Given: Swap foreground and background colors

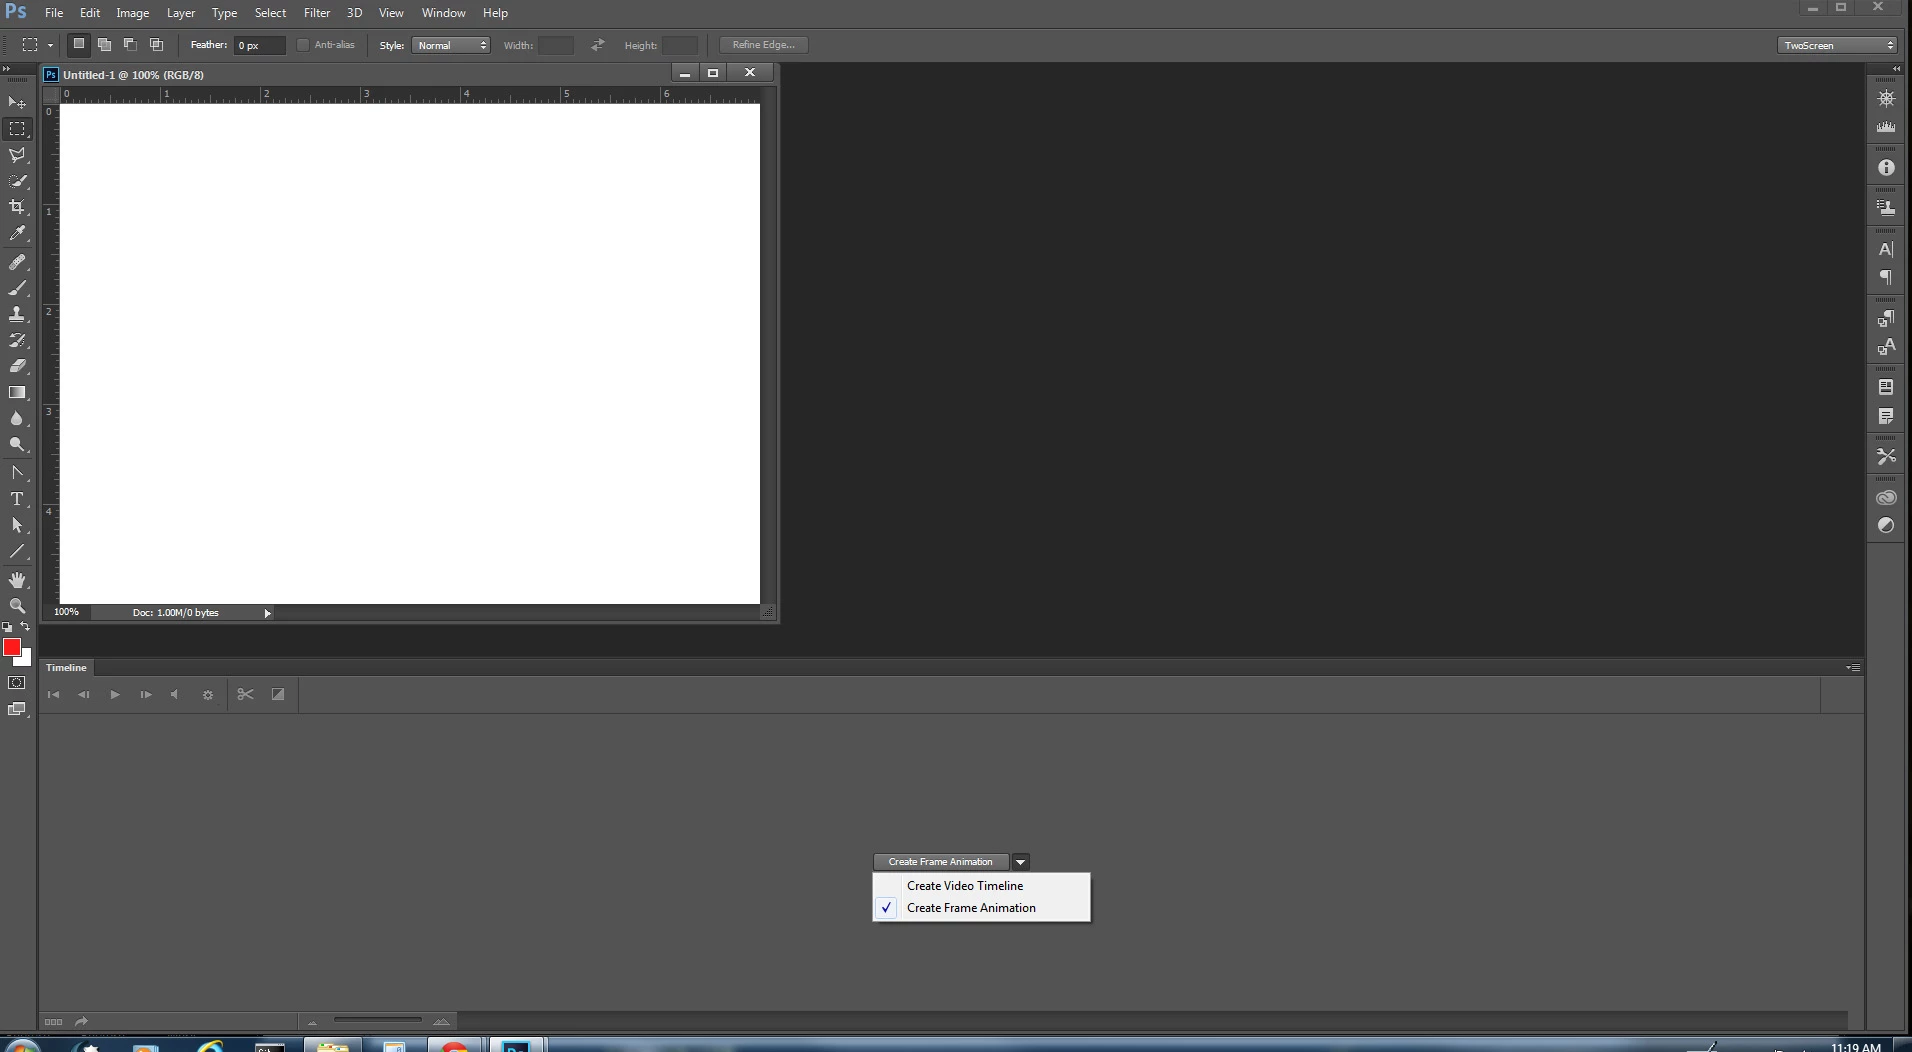Looking at the screenshot, I should pyautogui.click(x=26, y=627).
